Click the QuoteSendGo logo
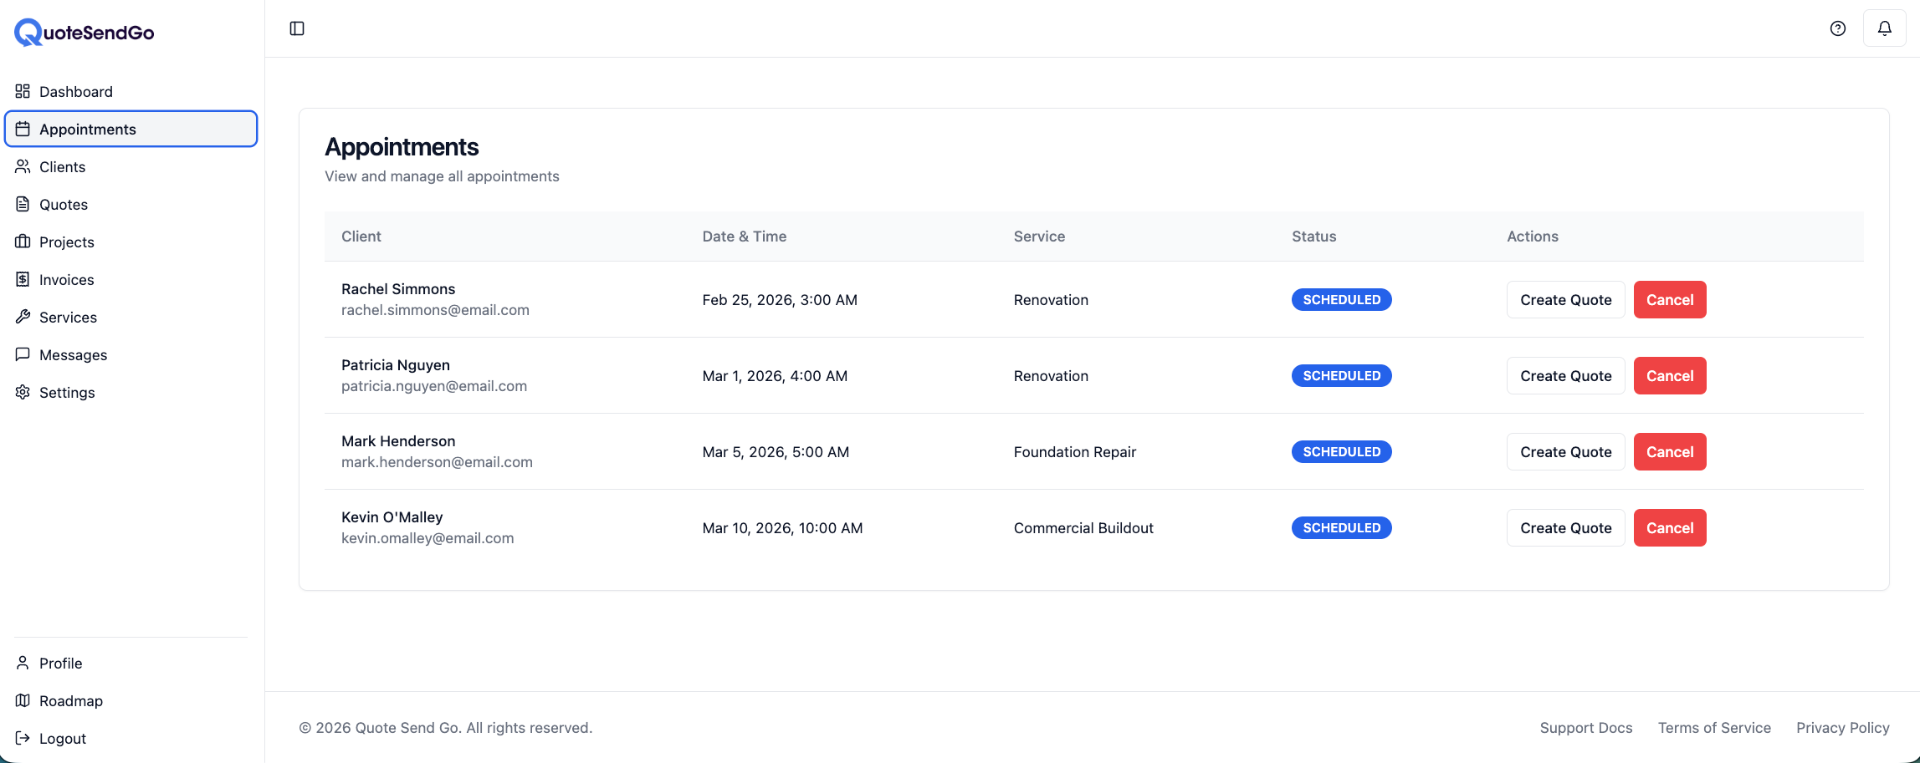 85,33
